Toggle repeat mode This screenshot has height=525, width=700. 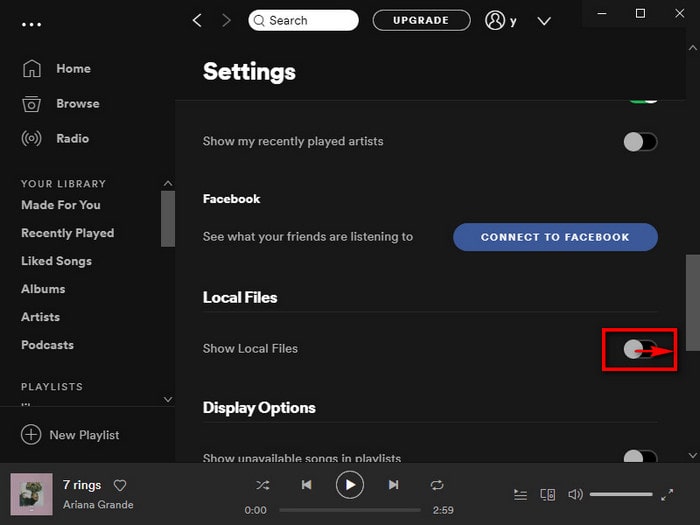(437, 485)
